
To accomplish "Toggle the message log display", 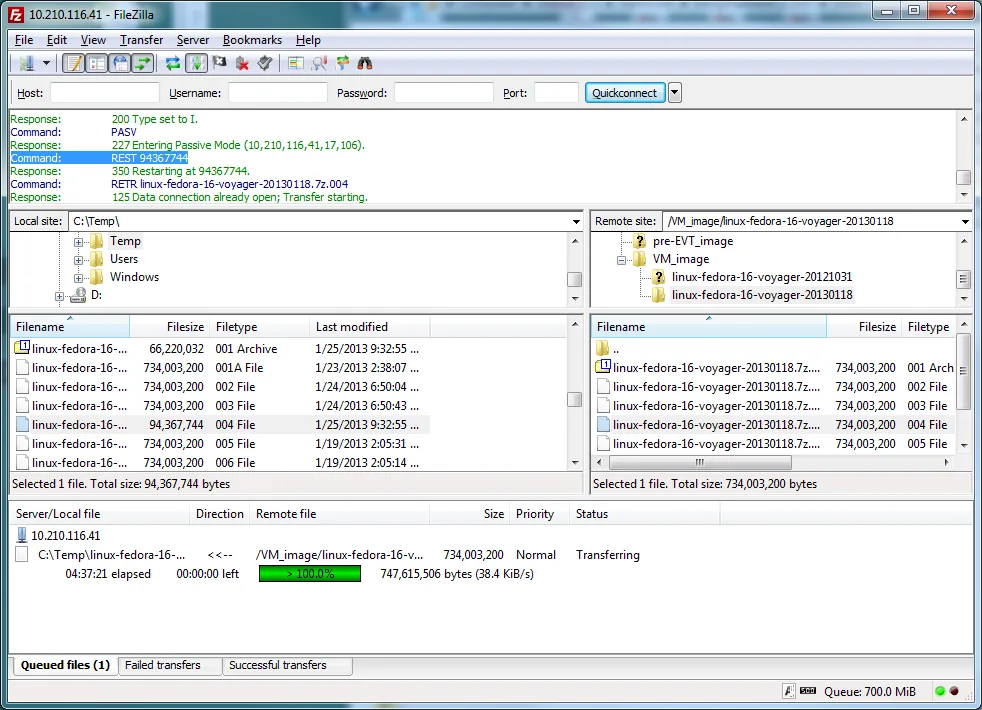I will click(74, 63).
